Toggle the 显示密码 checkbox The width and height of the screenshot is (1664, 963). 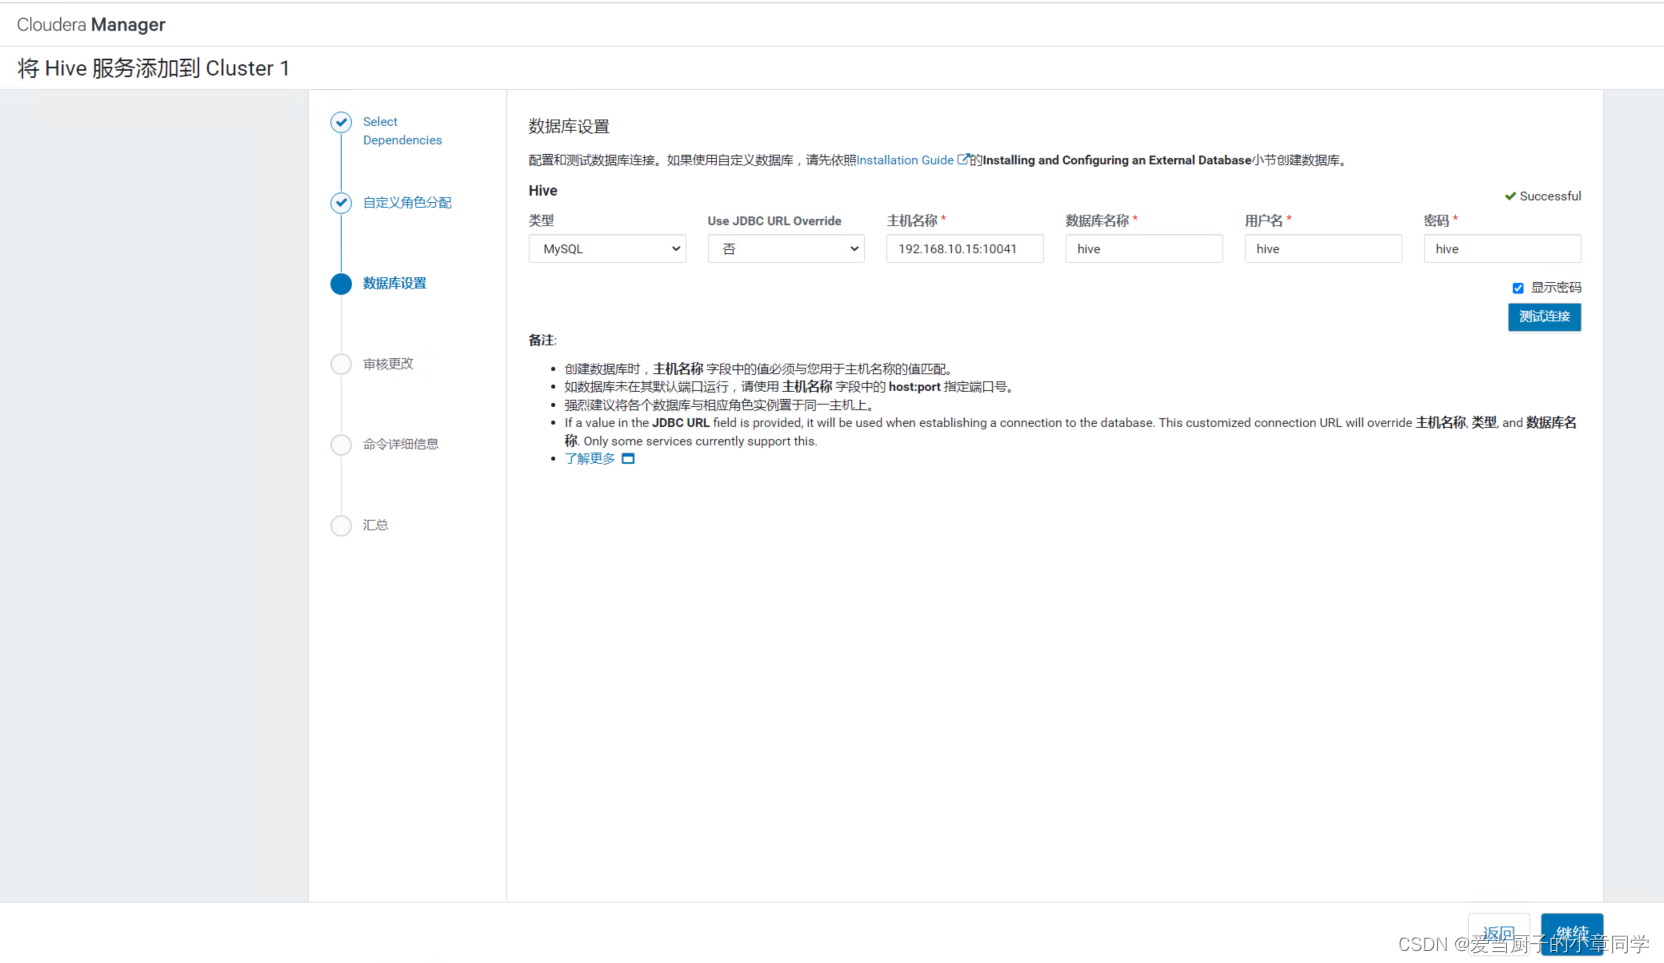coord(1518,288)
